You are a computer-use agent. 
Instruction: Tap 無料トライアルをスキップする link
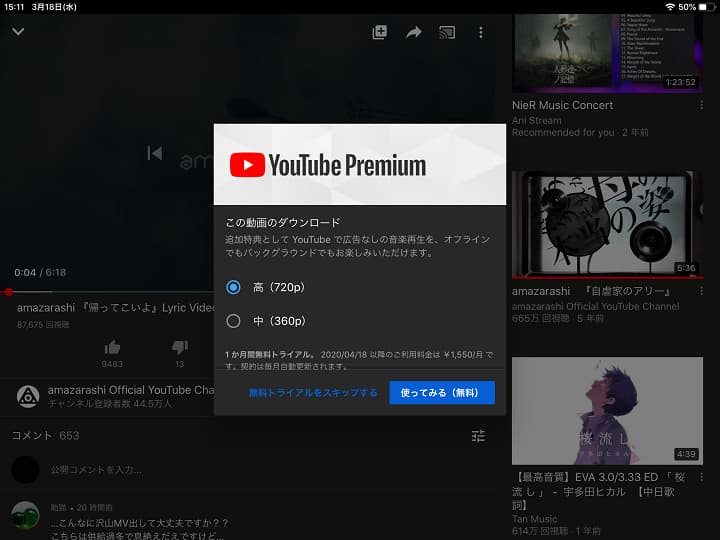(x=313, y=393)
